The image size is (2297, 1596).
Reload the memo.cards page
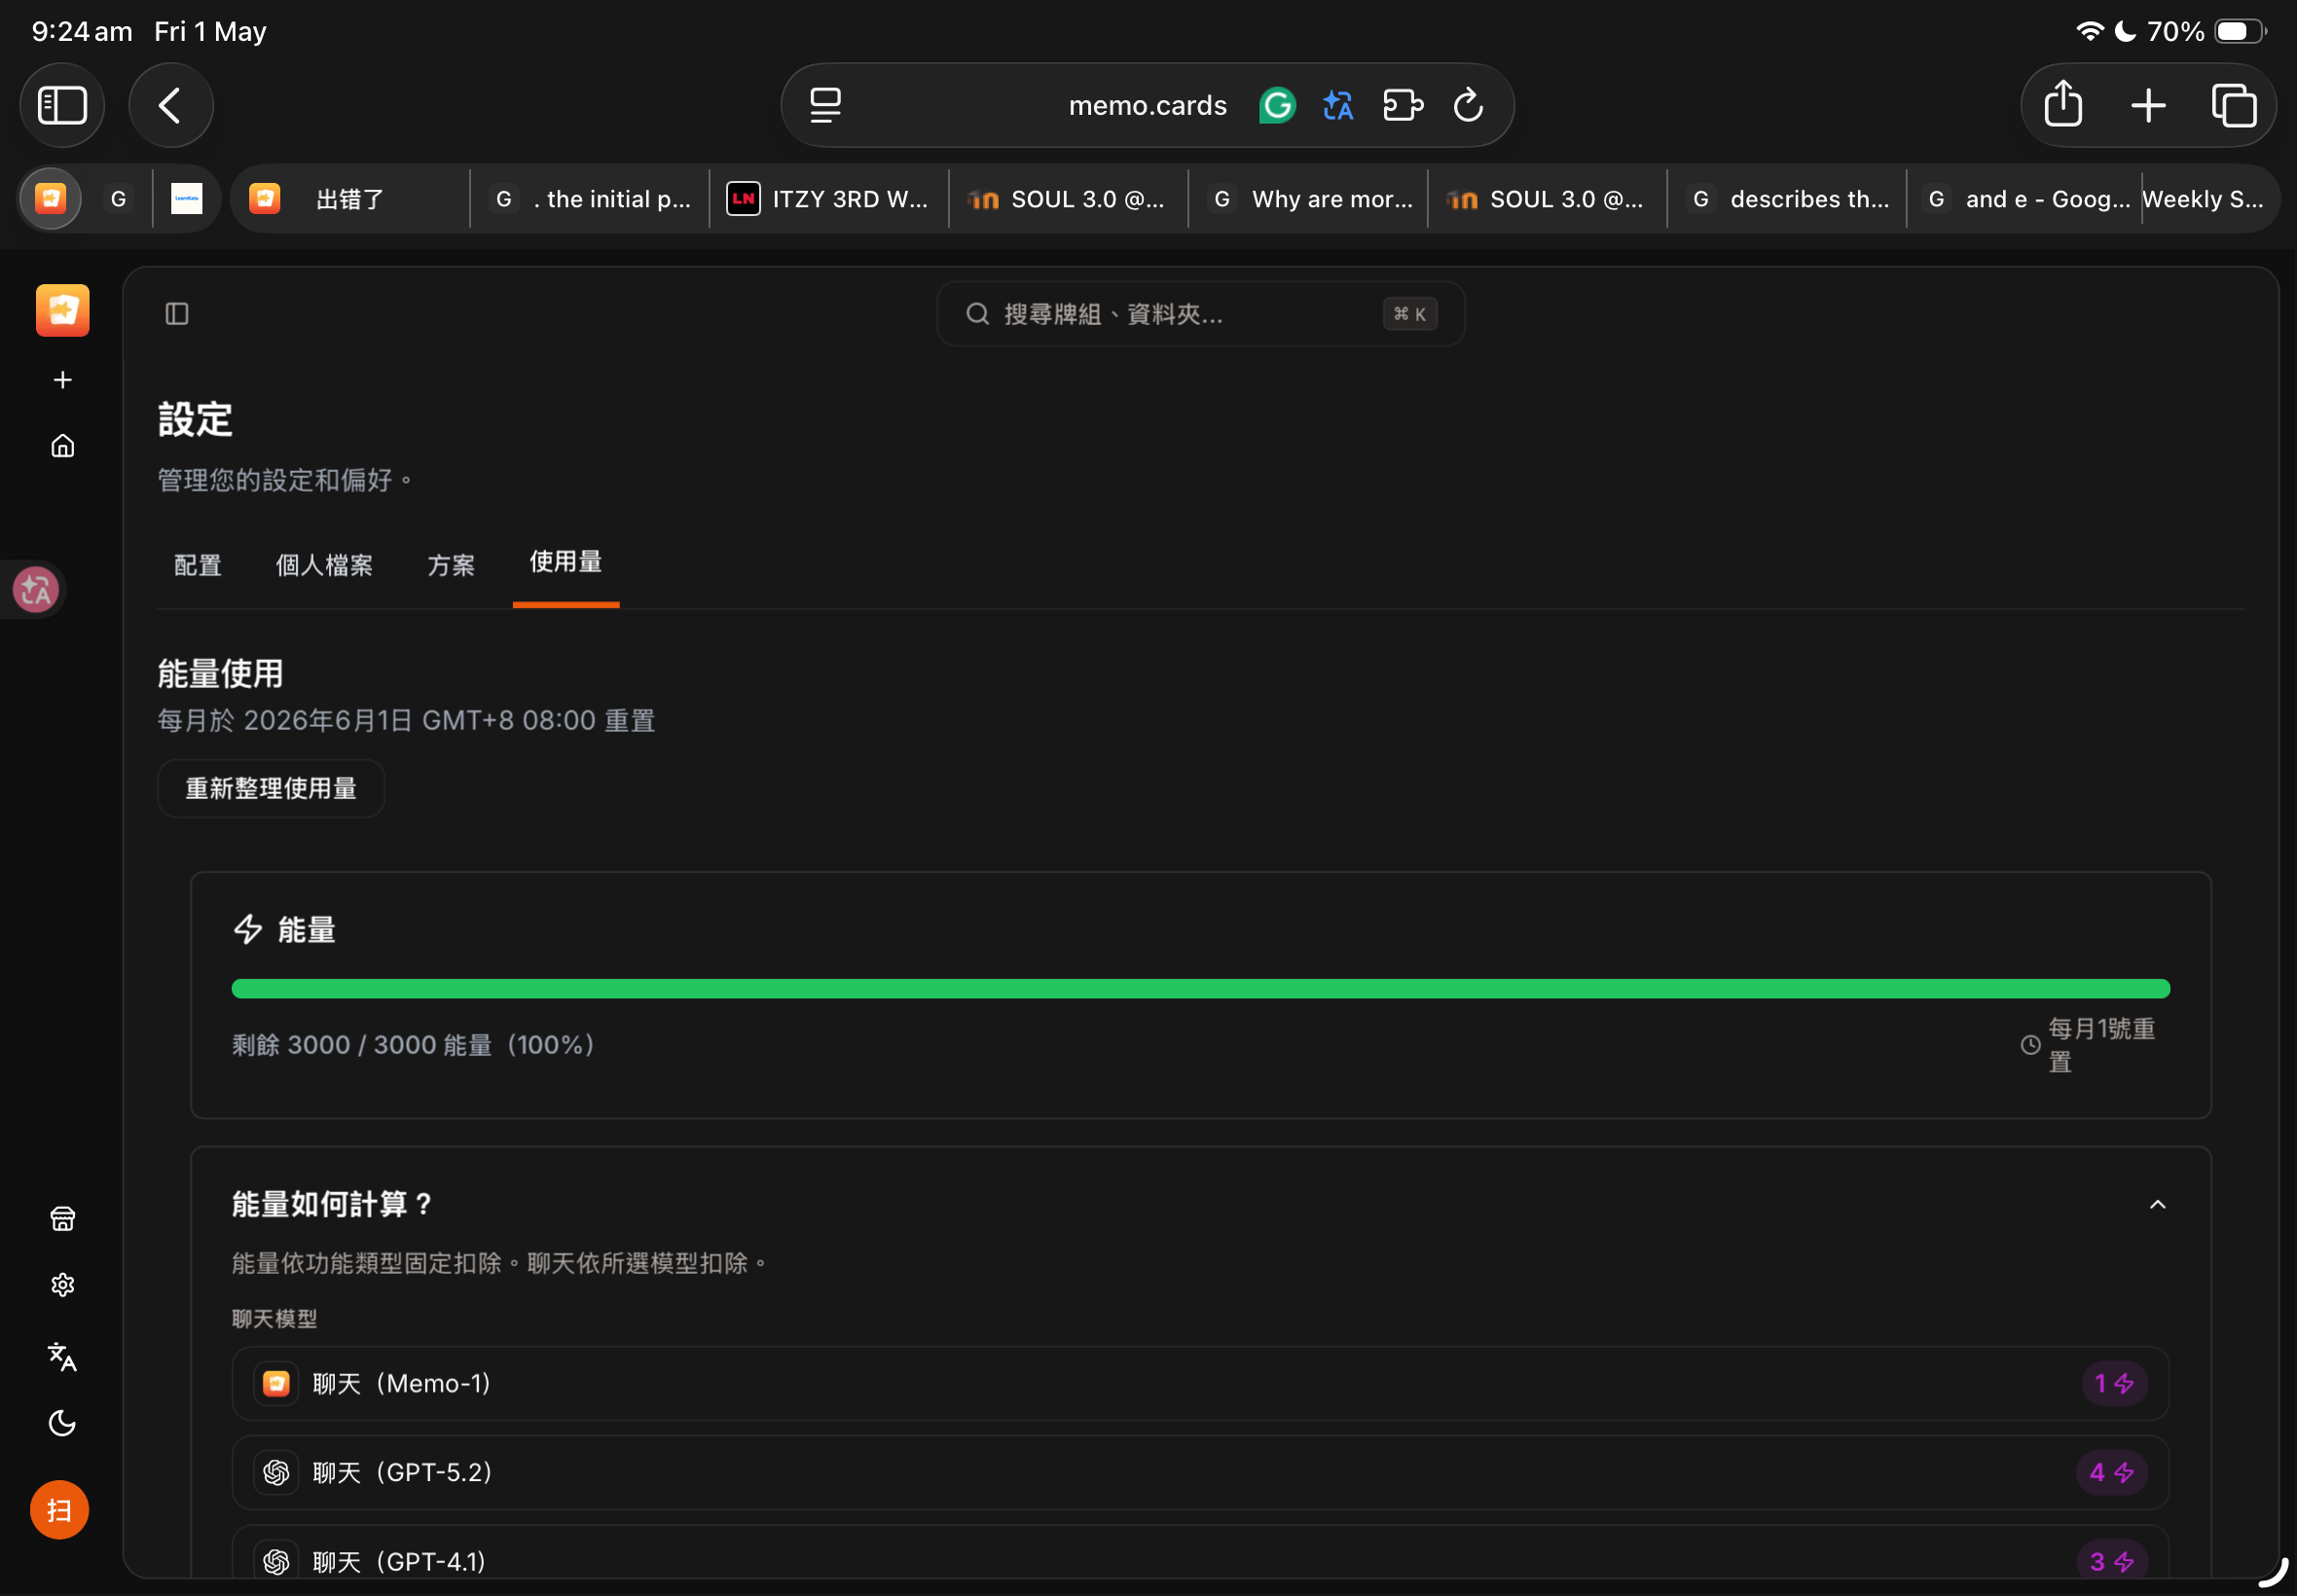pyautogui.click(x=1468, y=105)
